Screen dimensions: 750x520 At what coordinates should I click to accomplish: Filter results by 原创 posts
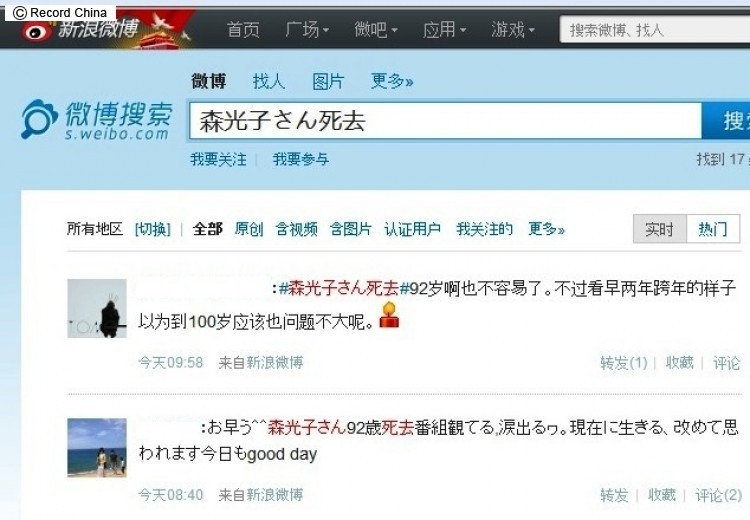(249, 229)
